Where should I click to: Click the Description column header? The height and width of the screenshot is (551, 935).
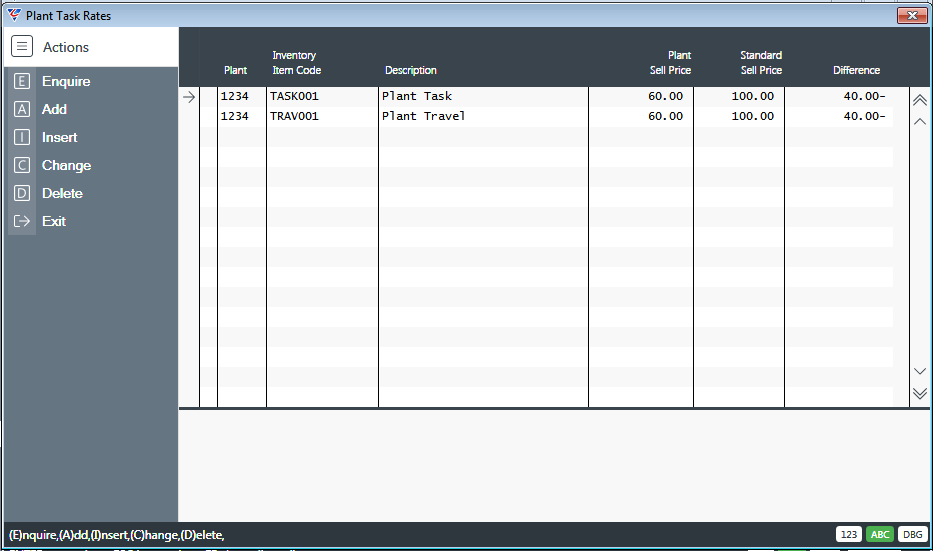click(411, 70)
